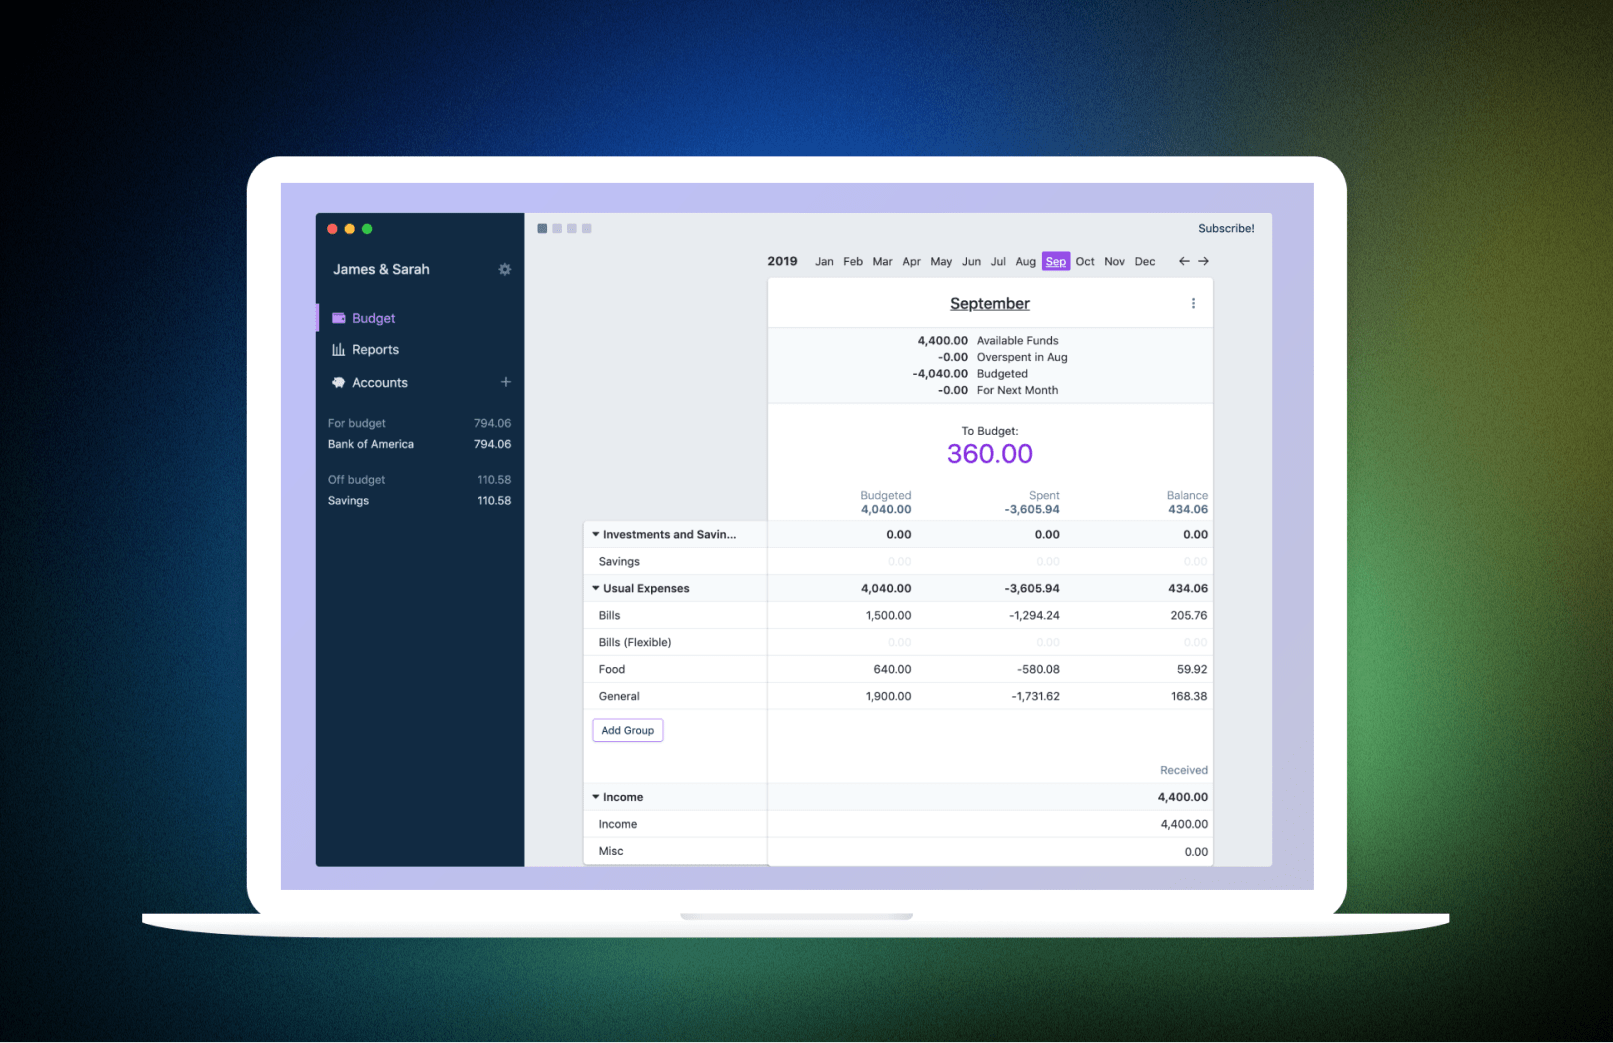
Task: Select the highlighted Sep month
Action: pyautogui.click(x=1056, y=261)
